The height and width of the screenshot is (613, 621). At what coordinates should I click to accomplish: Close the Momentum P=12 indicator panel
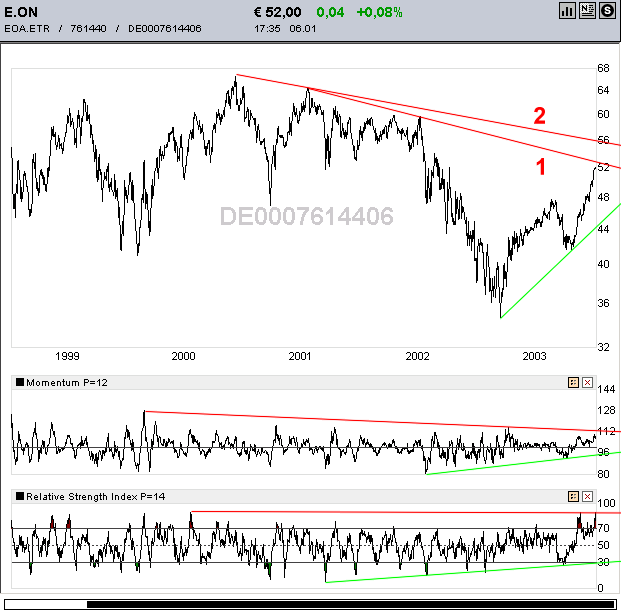click(x=587, y=383)
